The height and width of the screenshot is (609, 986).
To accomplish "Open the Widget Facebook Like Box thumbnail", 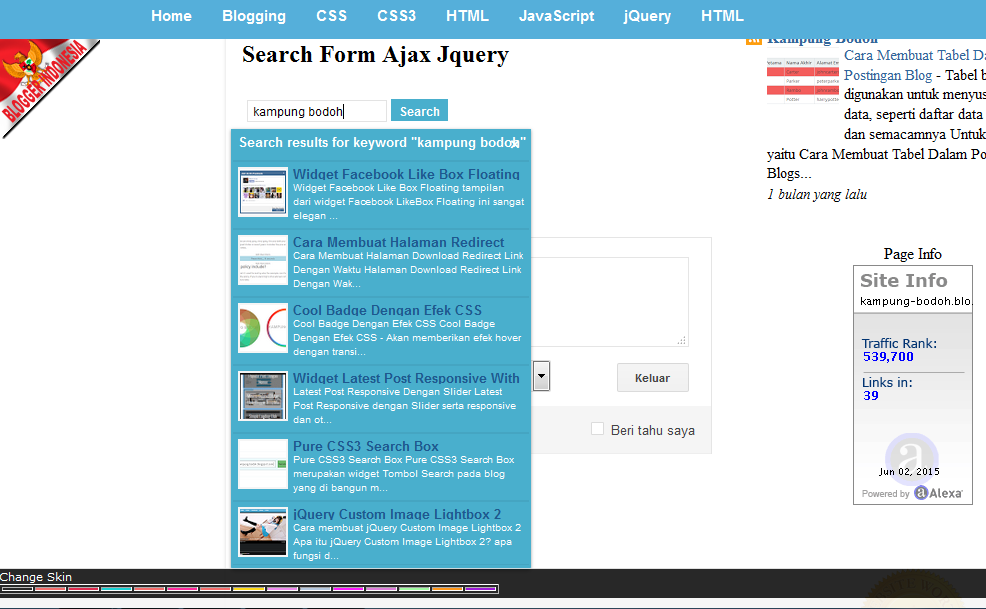I will 263,192.
